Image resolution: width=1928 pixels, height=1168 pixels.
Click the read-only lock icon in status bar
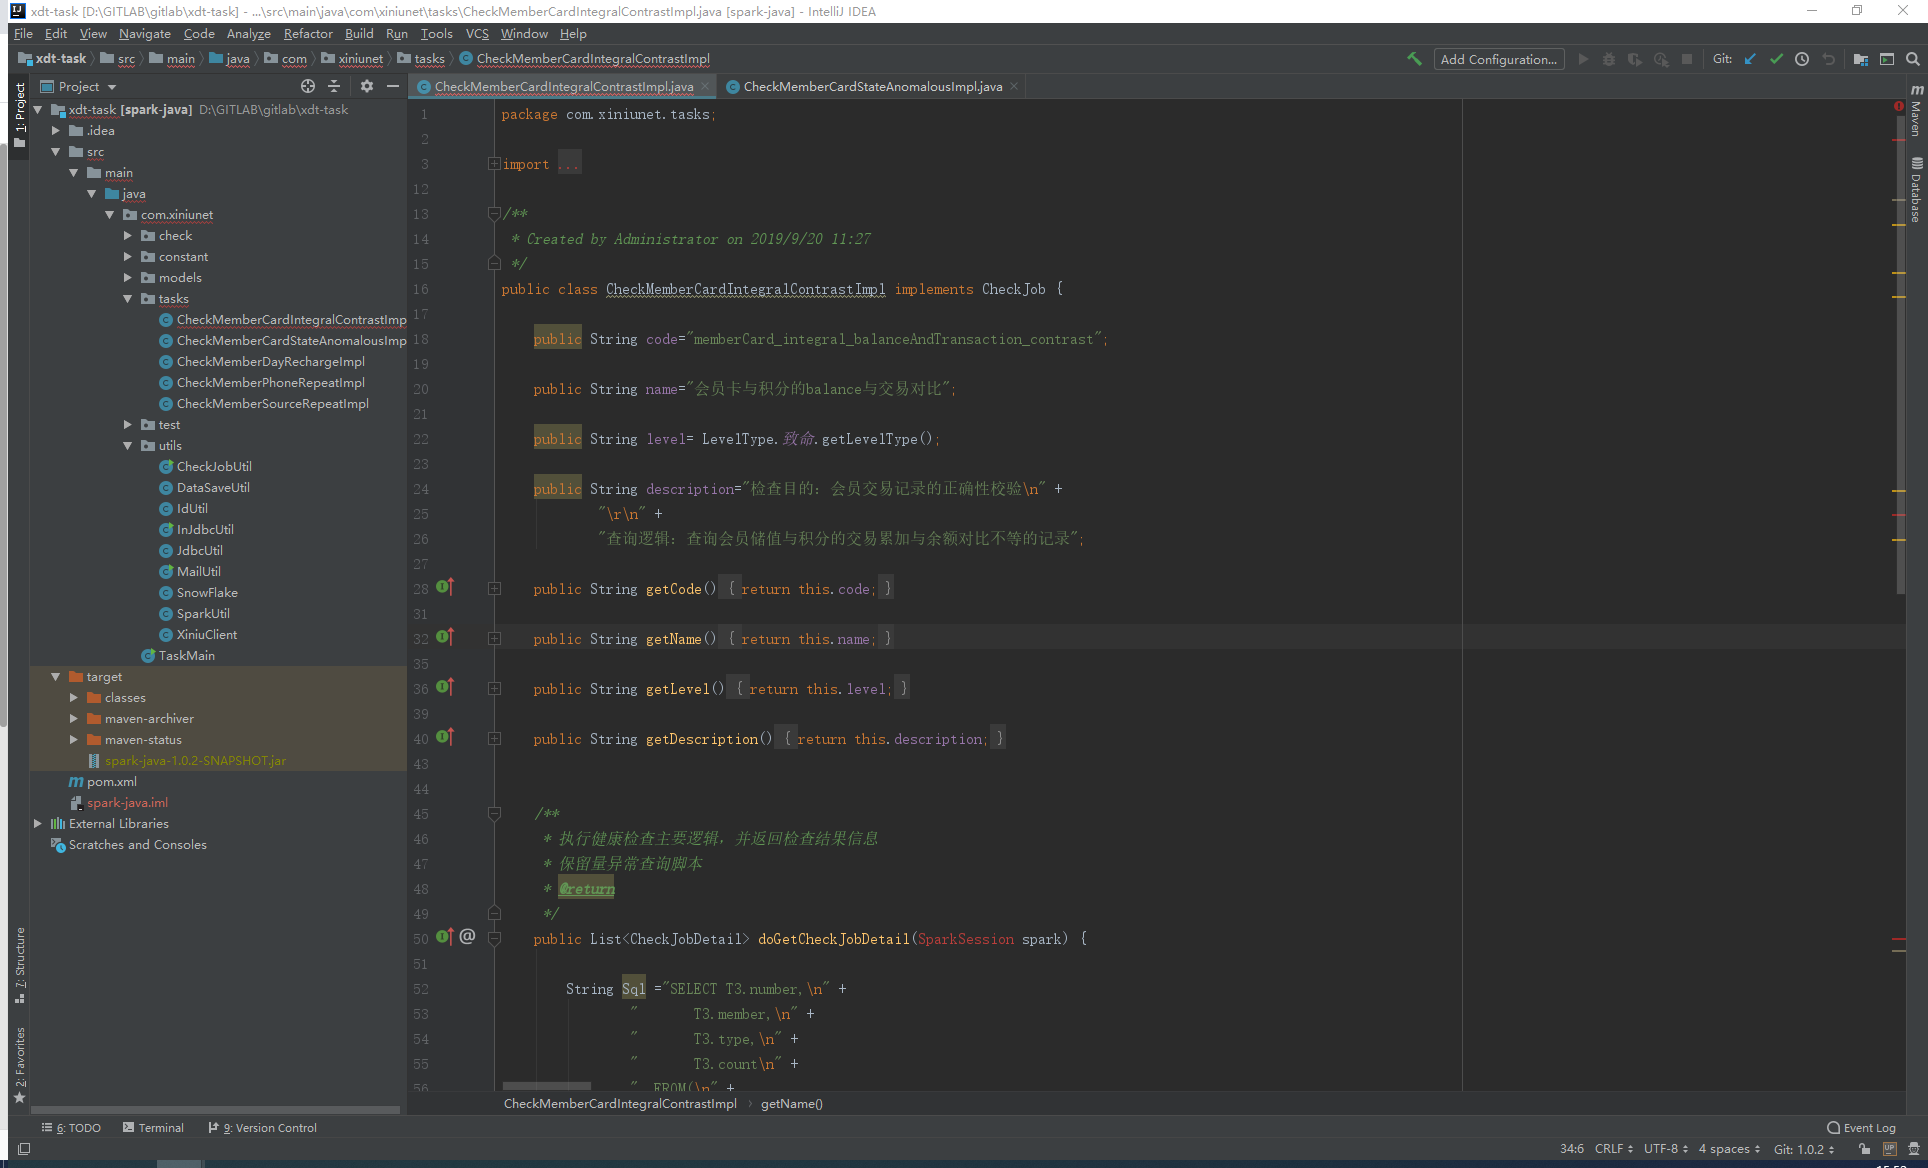click(x=1864, y=1149)
